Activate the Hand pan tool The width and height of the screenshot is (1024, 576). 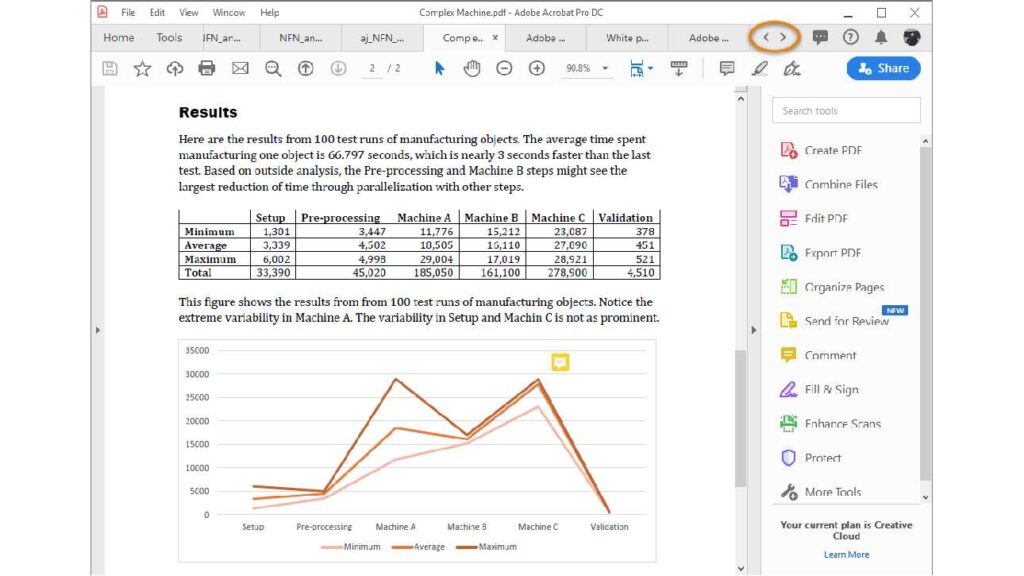click(x=472, y=68)
